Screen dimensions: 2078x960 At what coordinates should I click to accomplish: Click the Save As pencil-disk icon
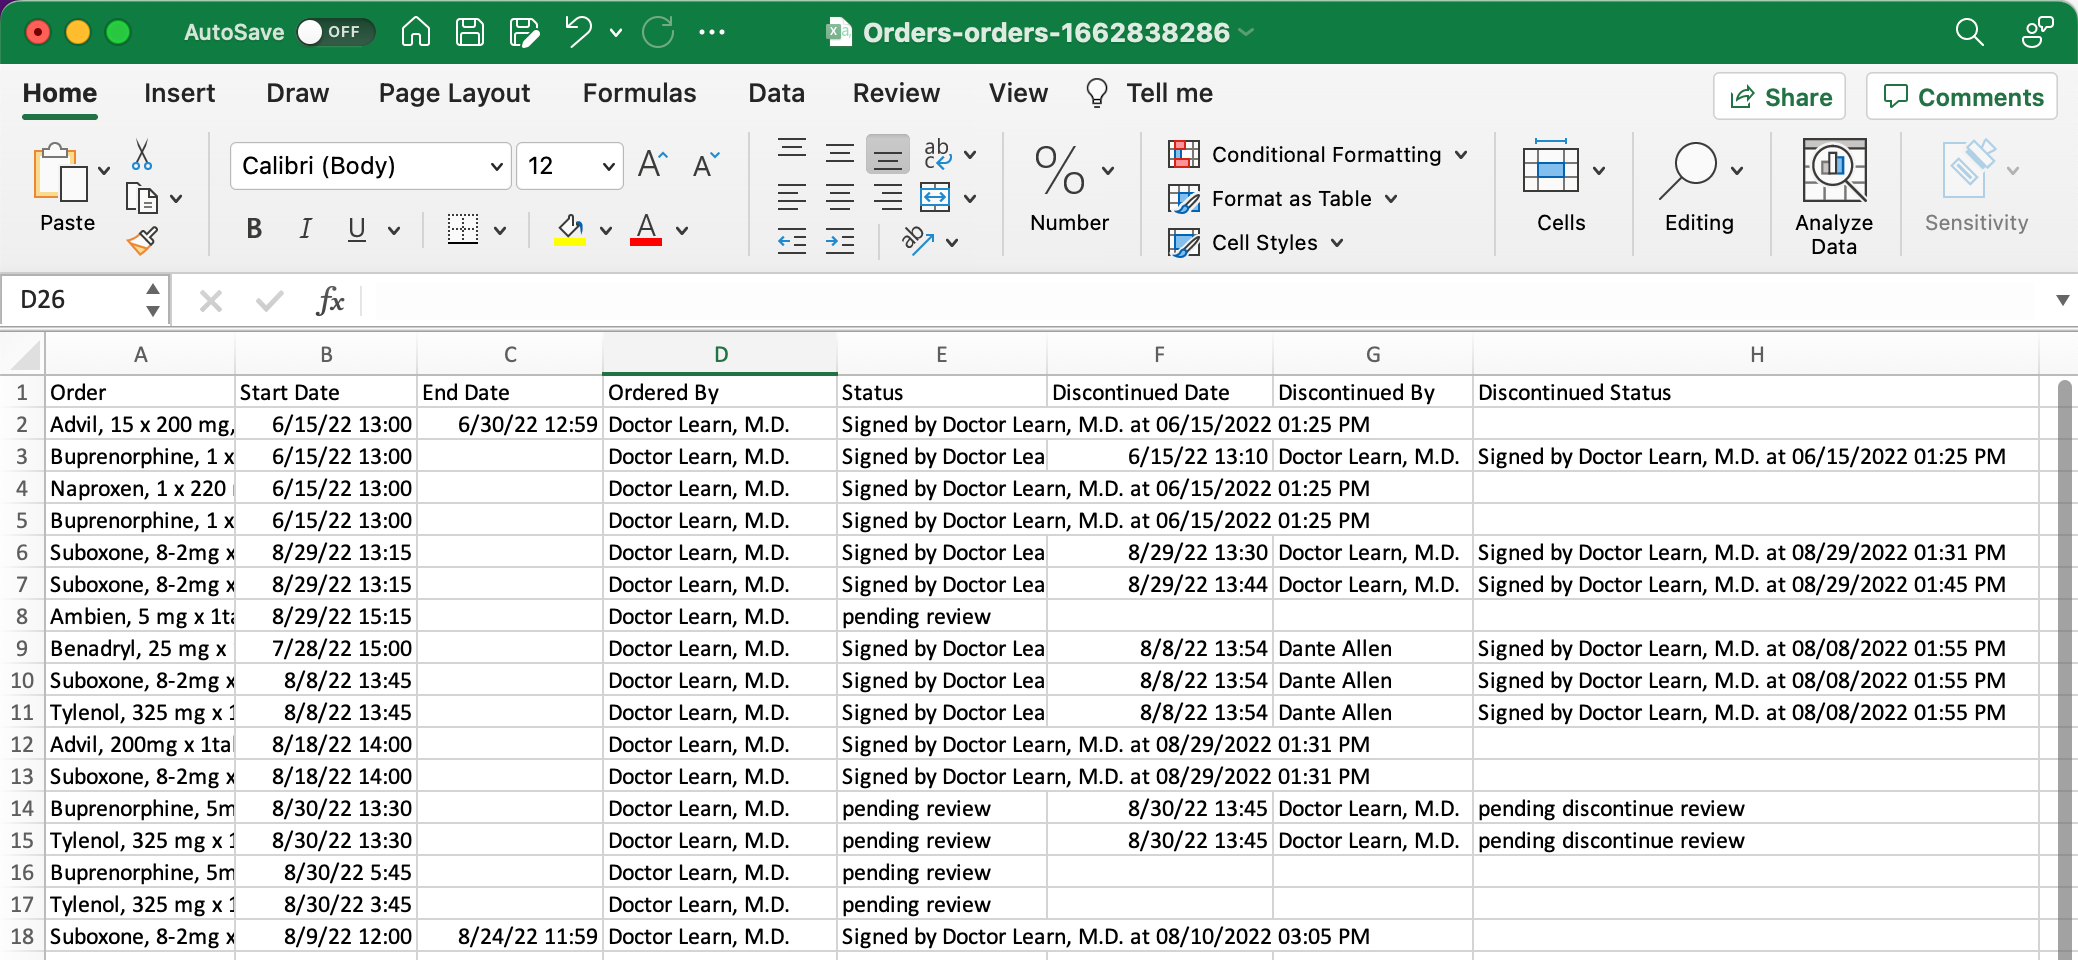pyautogui.click(x=524, y=32)
